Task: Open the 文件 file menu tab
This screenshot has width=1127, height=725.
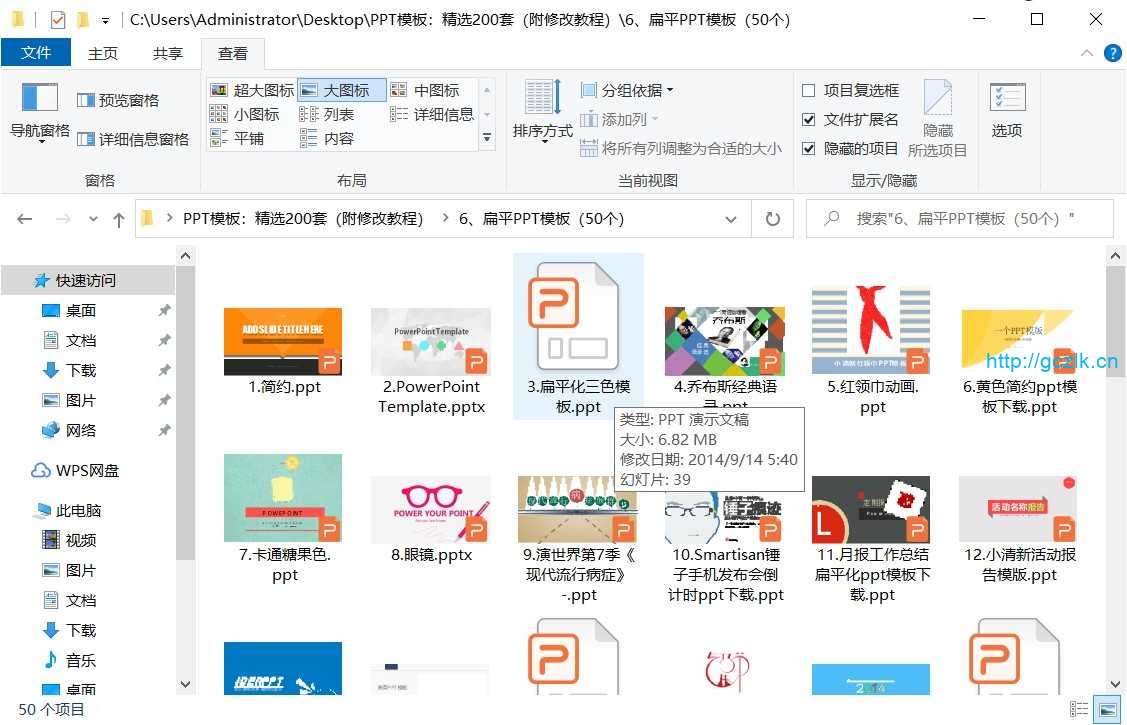Action: point(36,53)
